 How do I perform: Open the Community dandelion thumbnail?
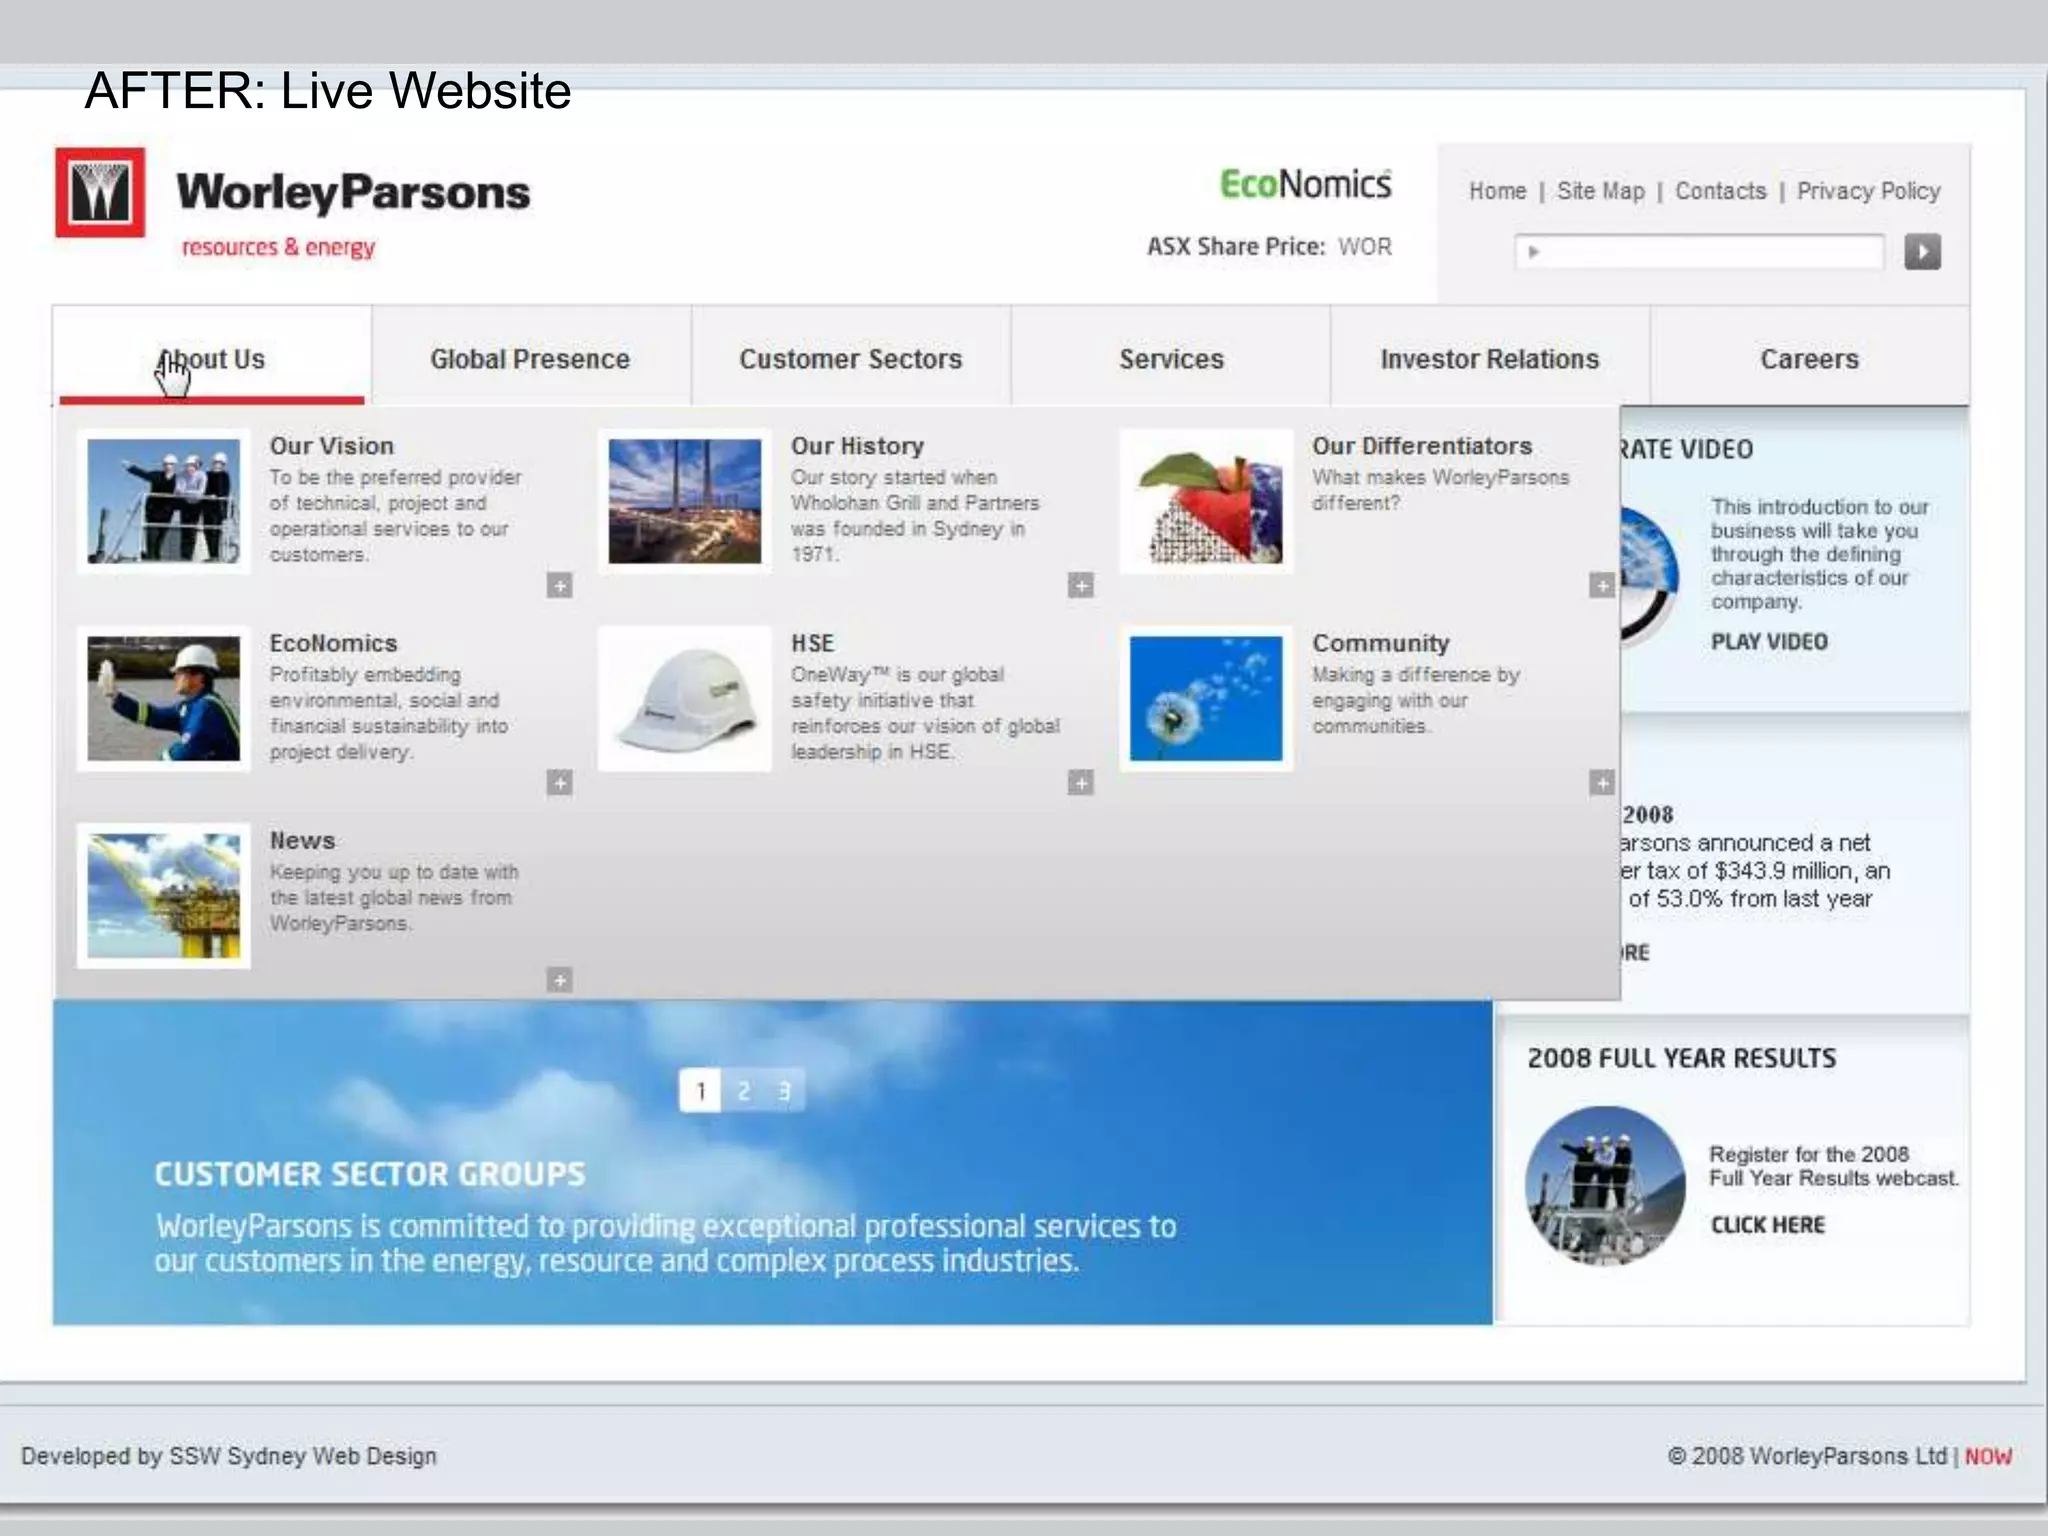point(1206,698)
